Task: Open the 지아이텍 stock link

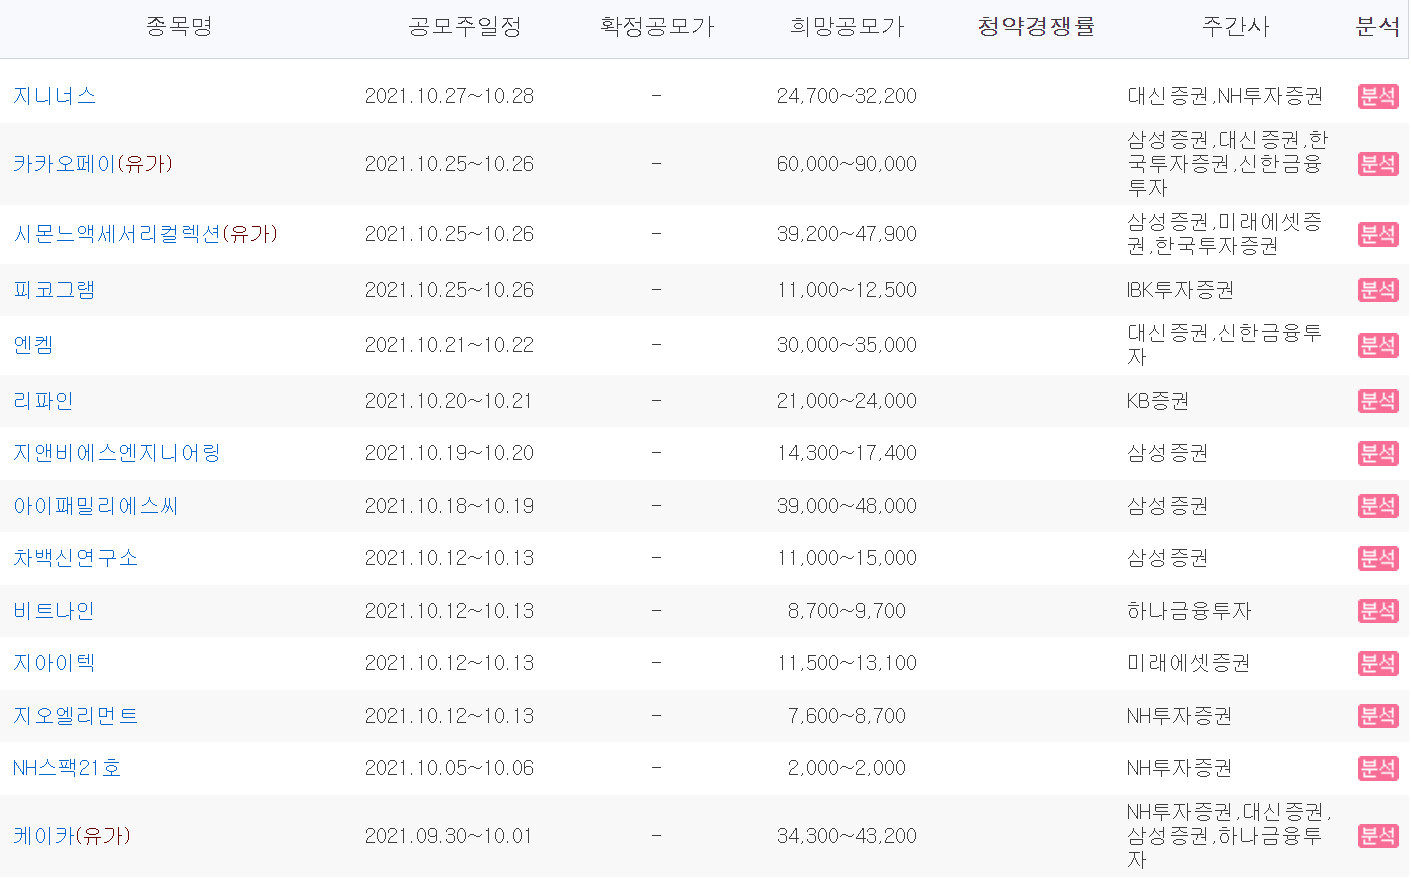Action: pos(55,663)
